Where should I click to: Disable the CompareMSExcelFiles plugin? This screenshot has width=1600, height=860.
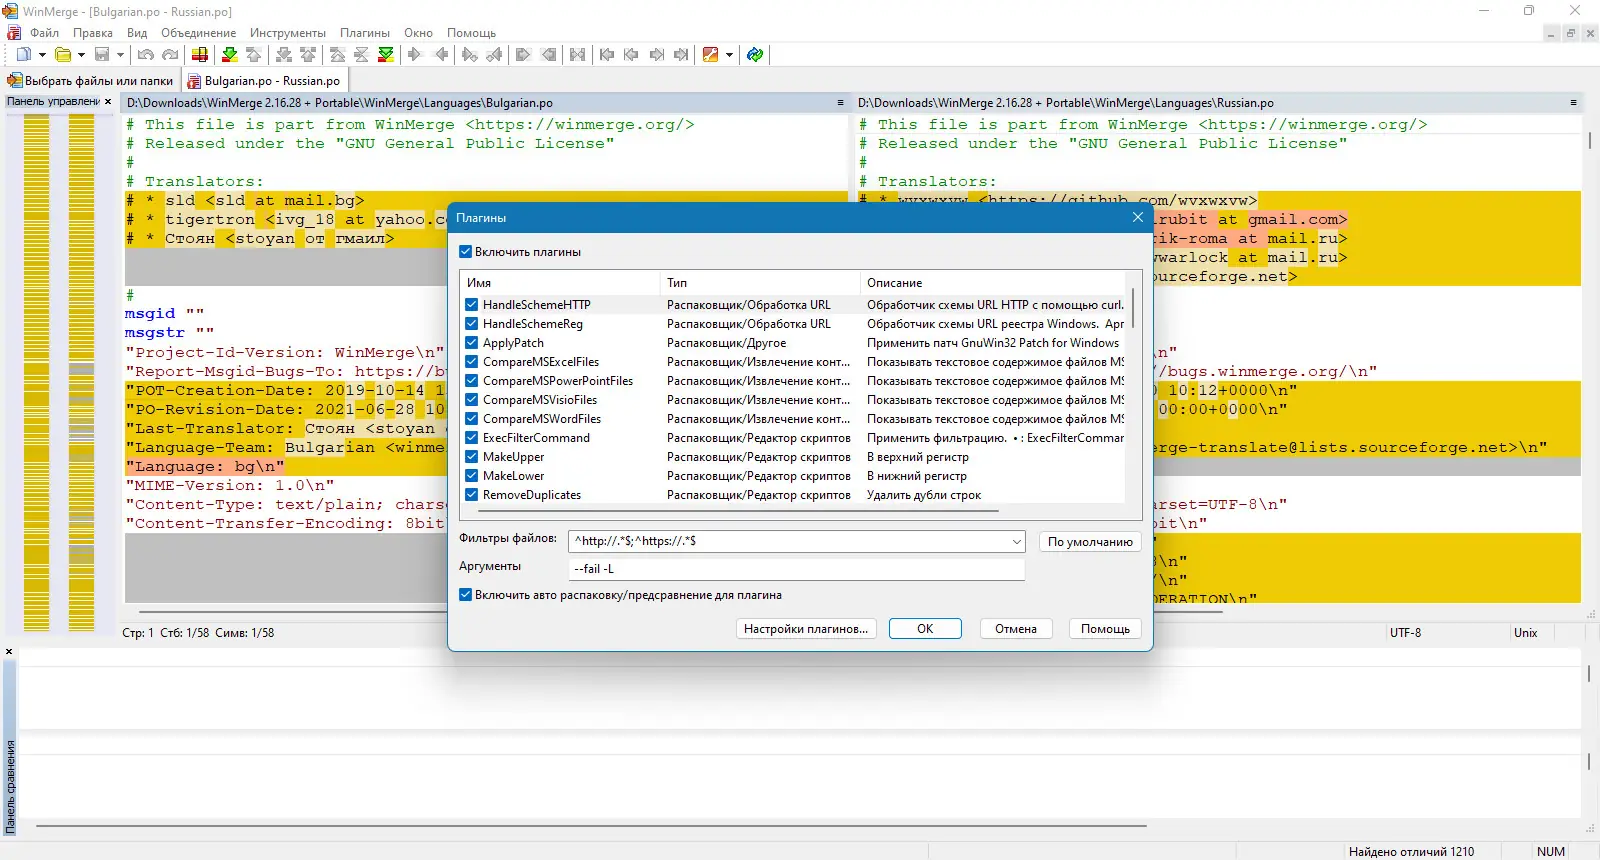[471, 362]
